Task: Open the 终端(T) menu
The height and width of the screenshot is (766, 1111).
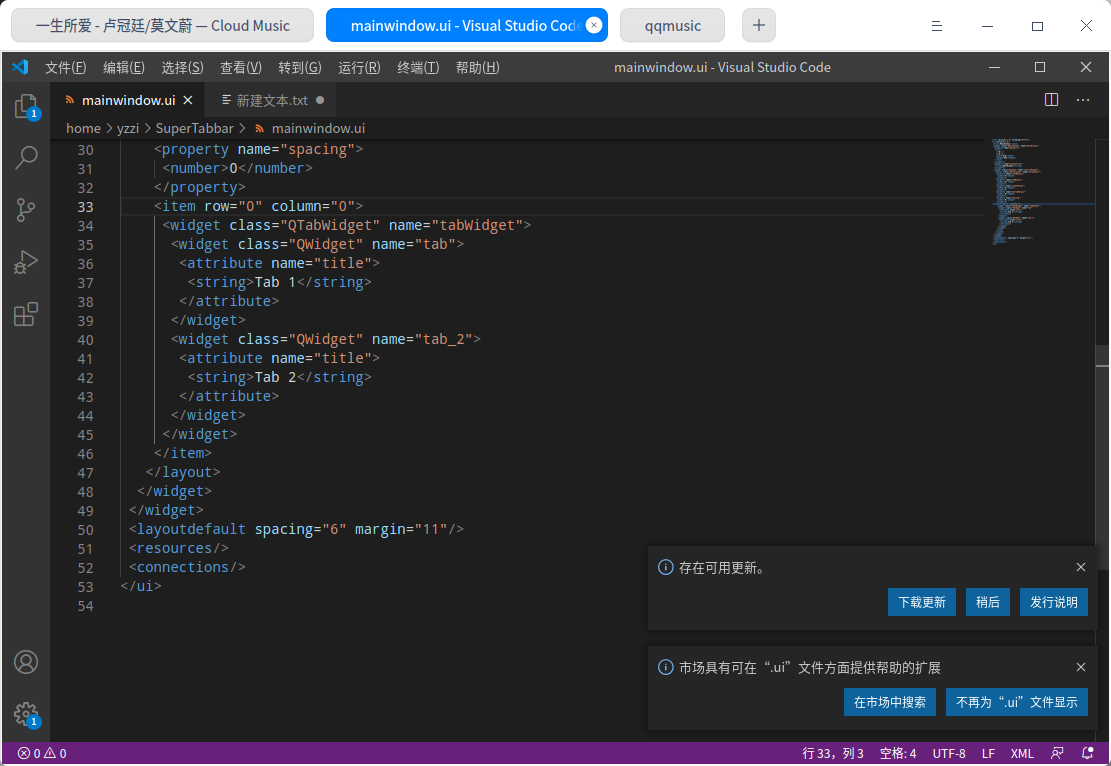Action: click(x=418, y=67)
